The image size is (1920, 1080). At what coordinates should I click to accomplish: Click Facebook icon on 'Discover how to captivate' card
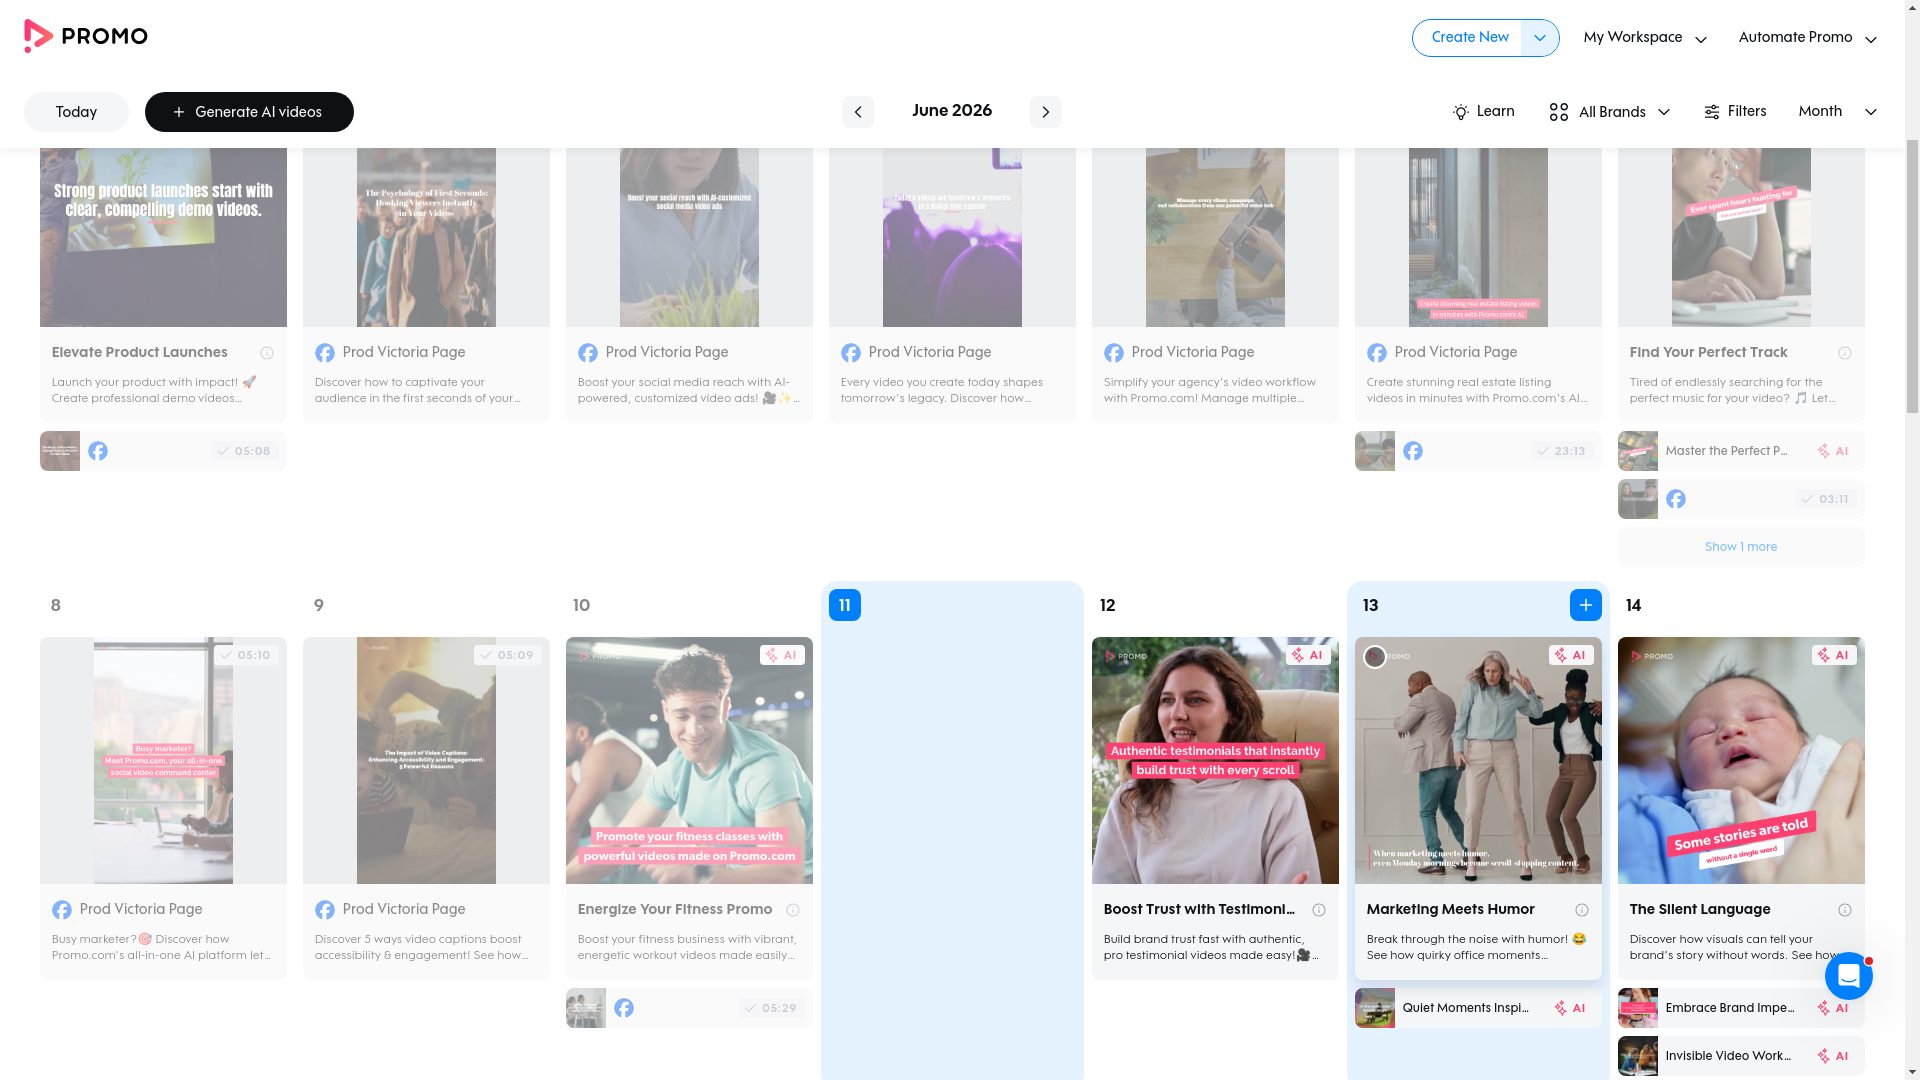point(325,353)
